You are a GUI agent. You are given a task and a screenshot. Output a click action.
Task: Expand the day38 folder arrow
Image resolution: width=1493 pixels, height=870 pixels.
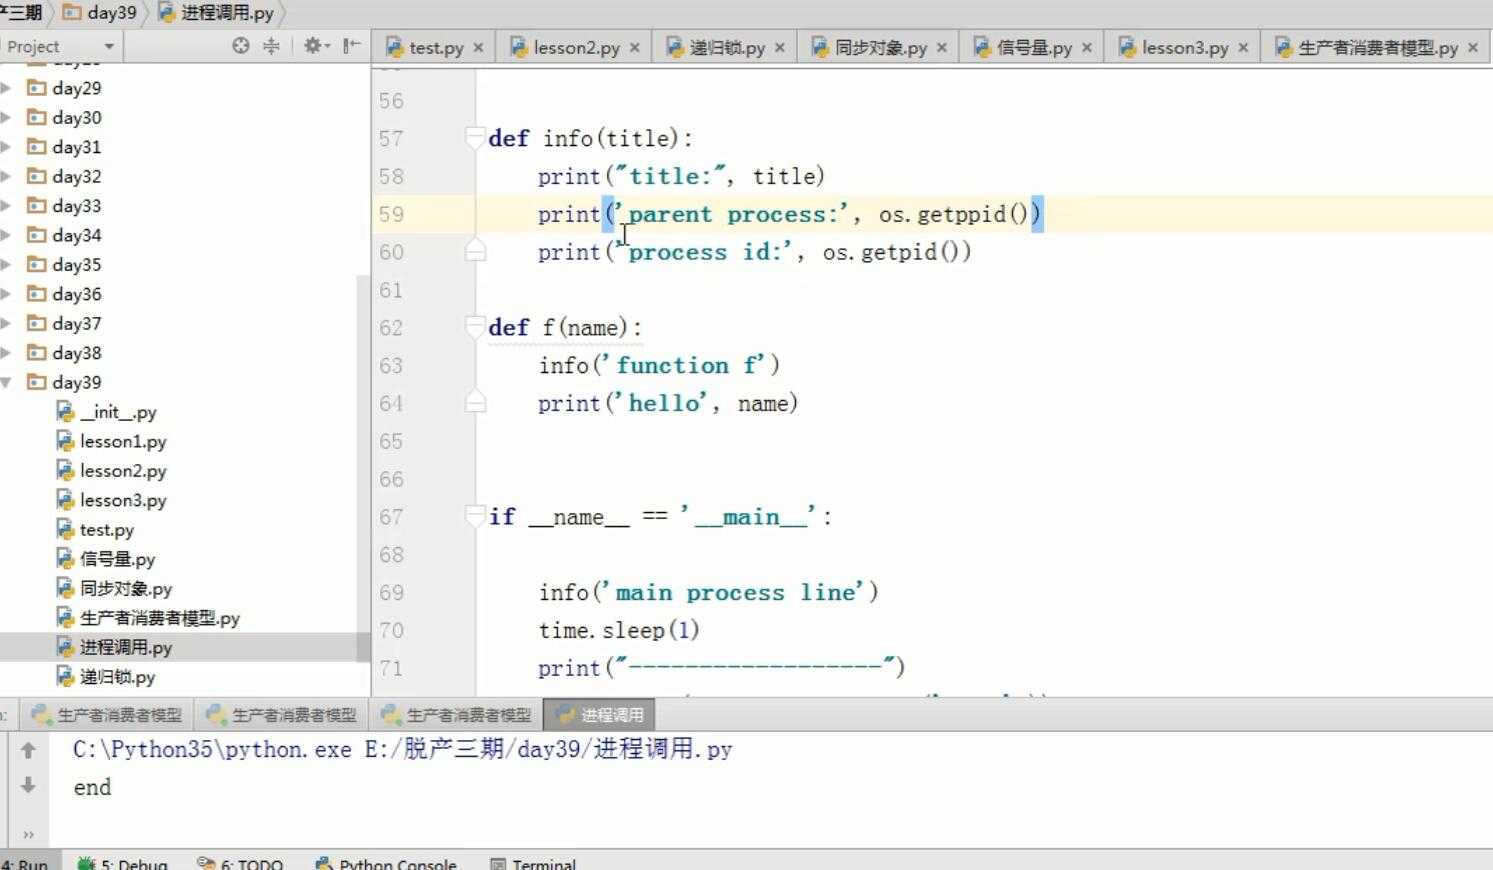click(6, 353)
